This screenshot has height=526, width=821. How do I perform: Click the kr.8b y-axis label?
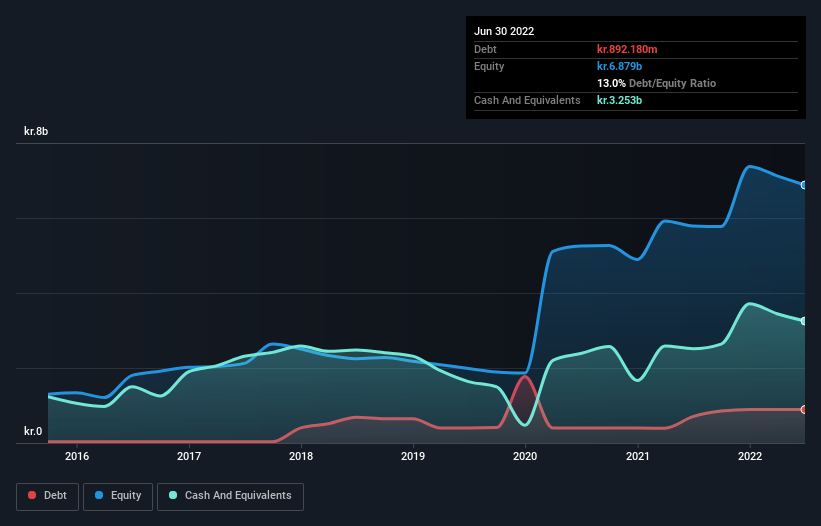[x=36, y=131]
